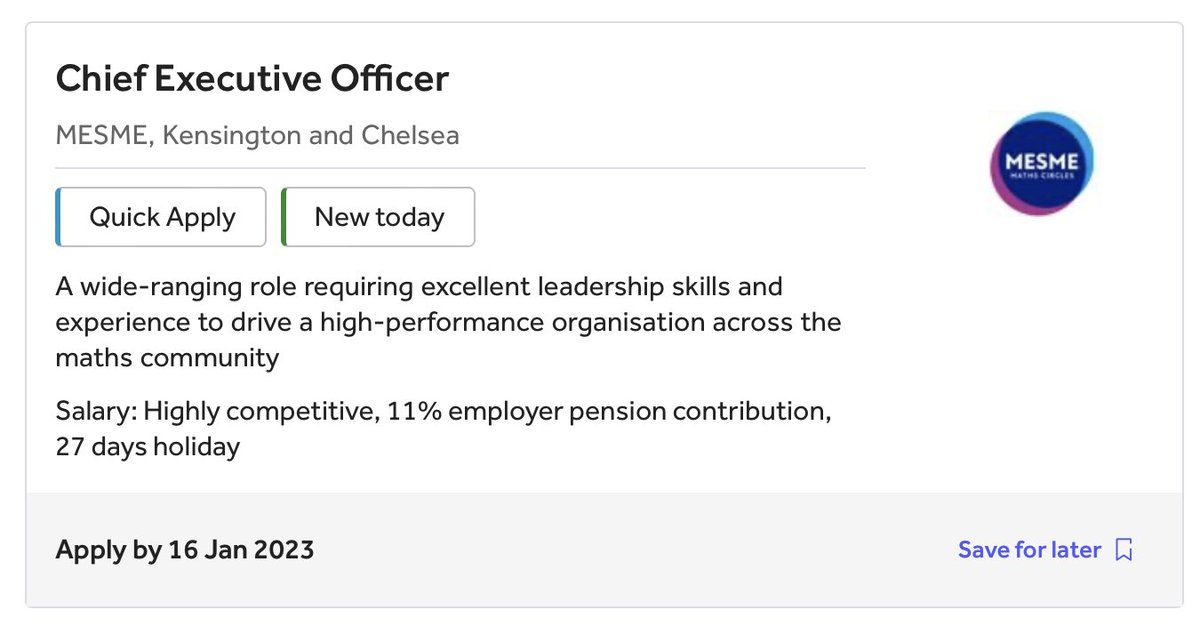Viewport: 1200px width, 626px height.
Task: Select the Quick Apply badge
Action: click(x=162, y=217)
